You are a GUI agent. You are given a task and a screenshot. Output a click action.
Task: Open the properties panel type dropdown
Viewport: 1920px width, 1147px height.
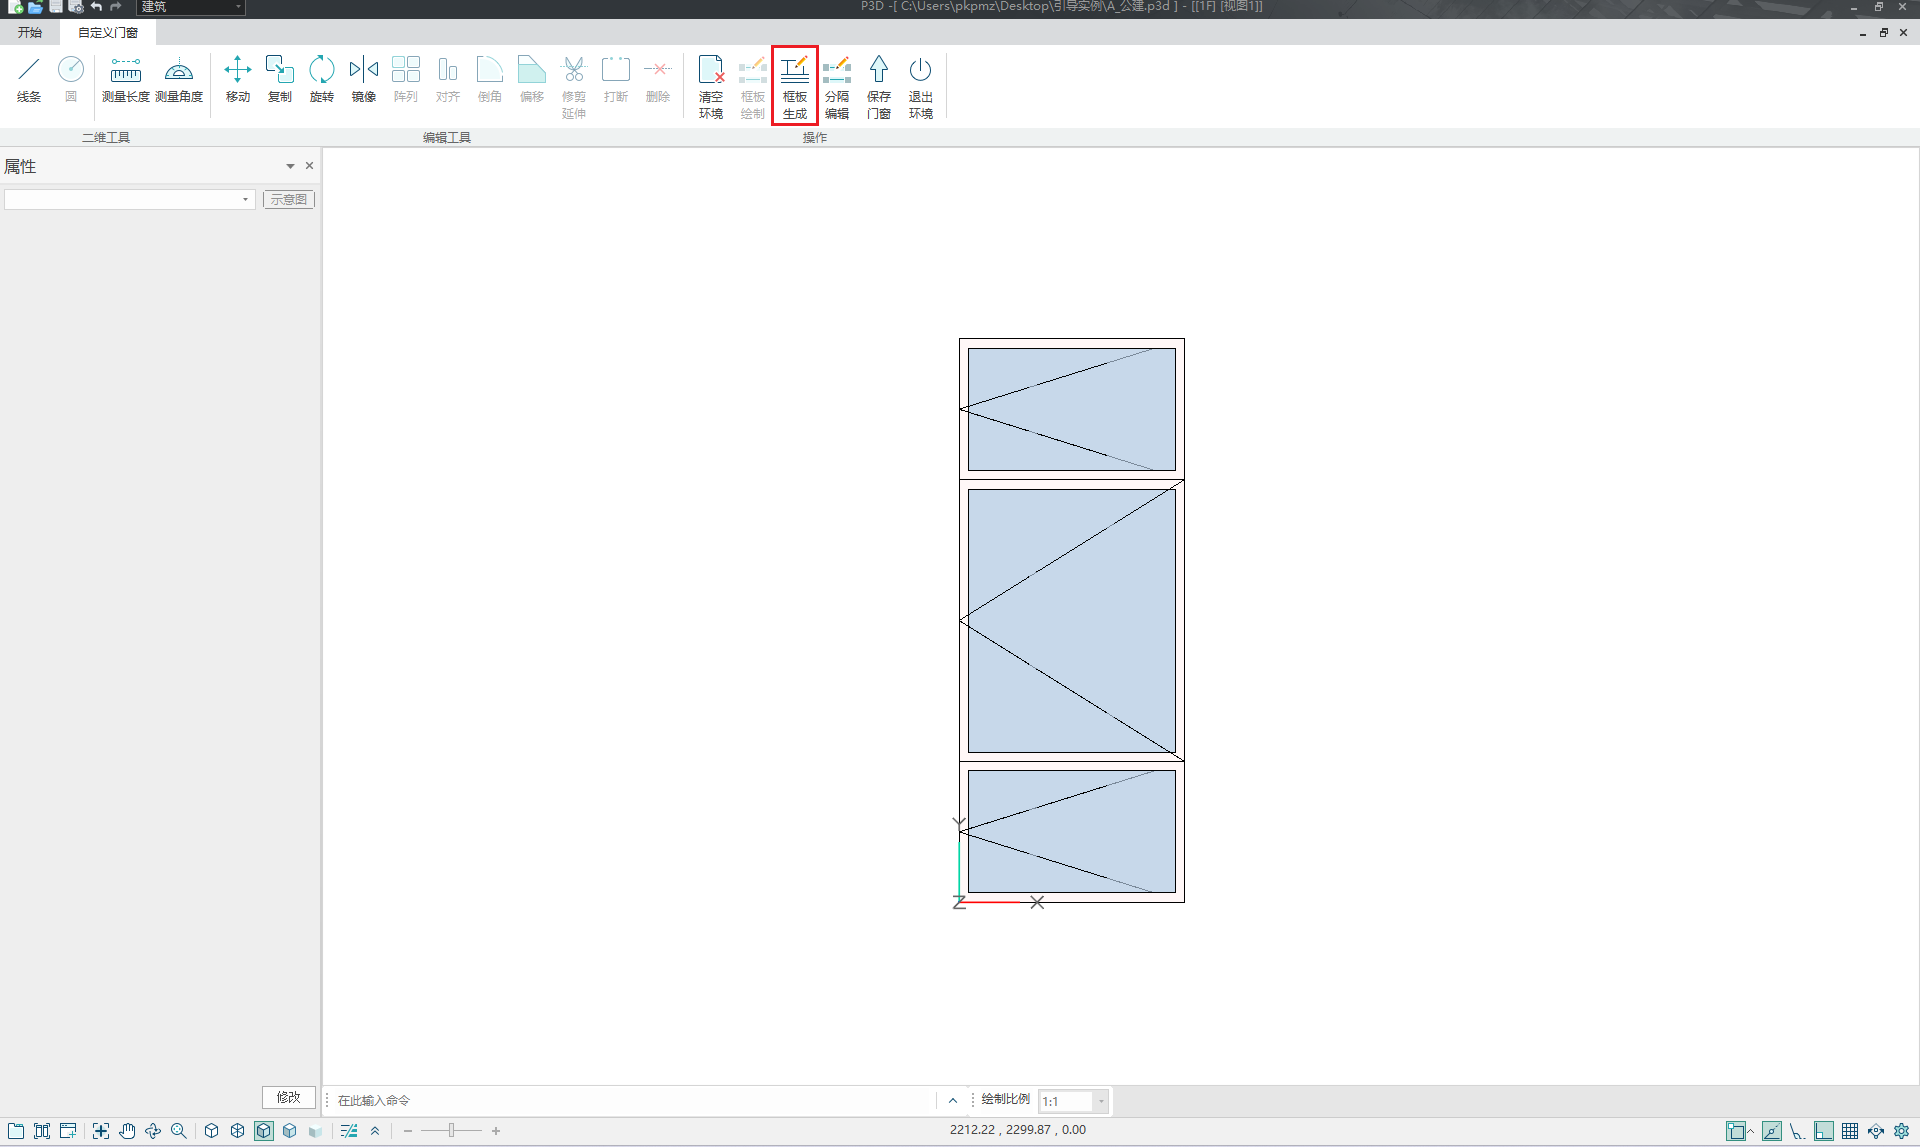pos(245,200)
